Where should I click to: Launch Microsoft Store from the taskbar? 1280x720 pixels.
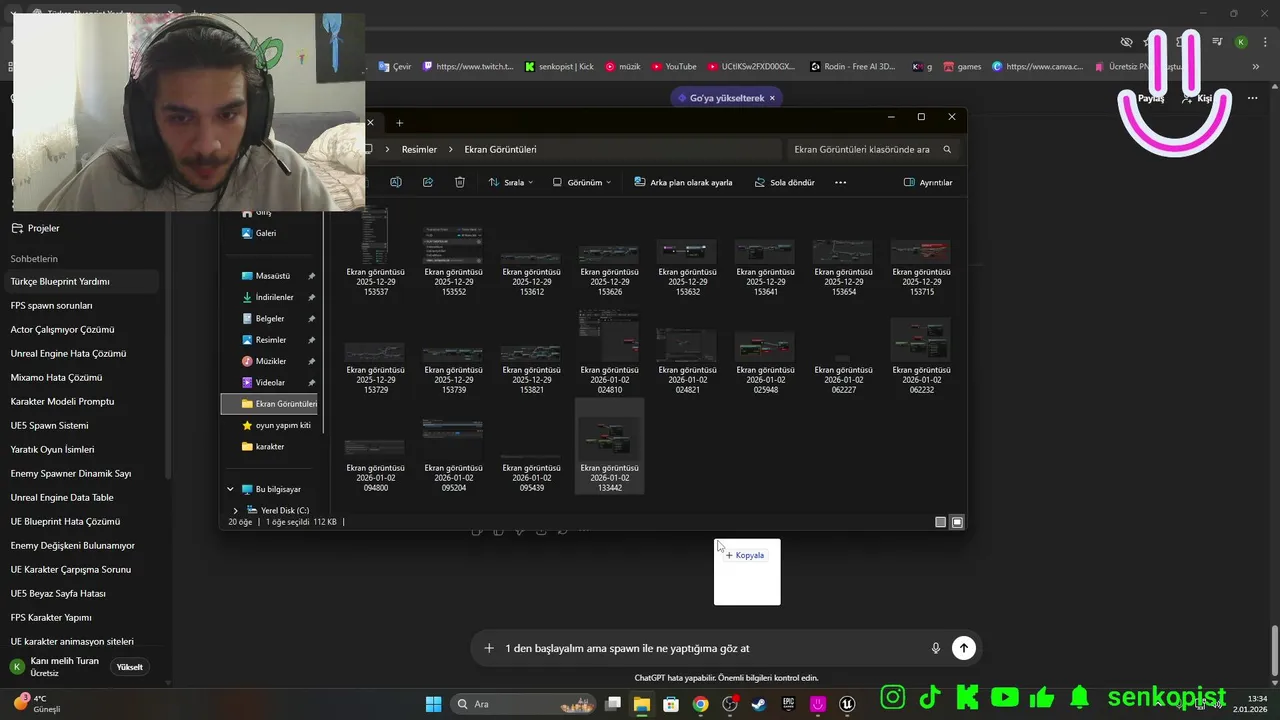point(671,704)
